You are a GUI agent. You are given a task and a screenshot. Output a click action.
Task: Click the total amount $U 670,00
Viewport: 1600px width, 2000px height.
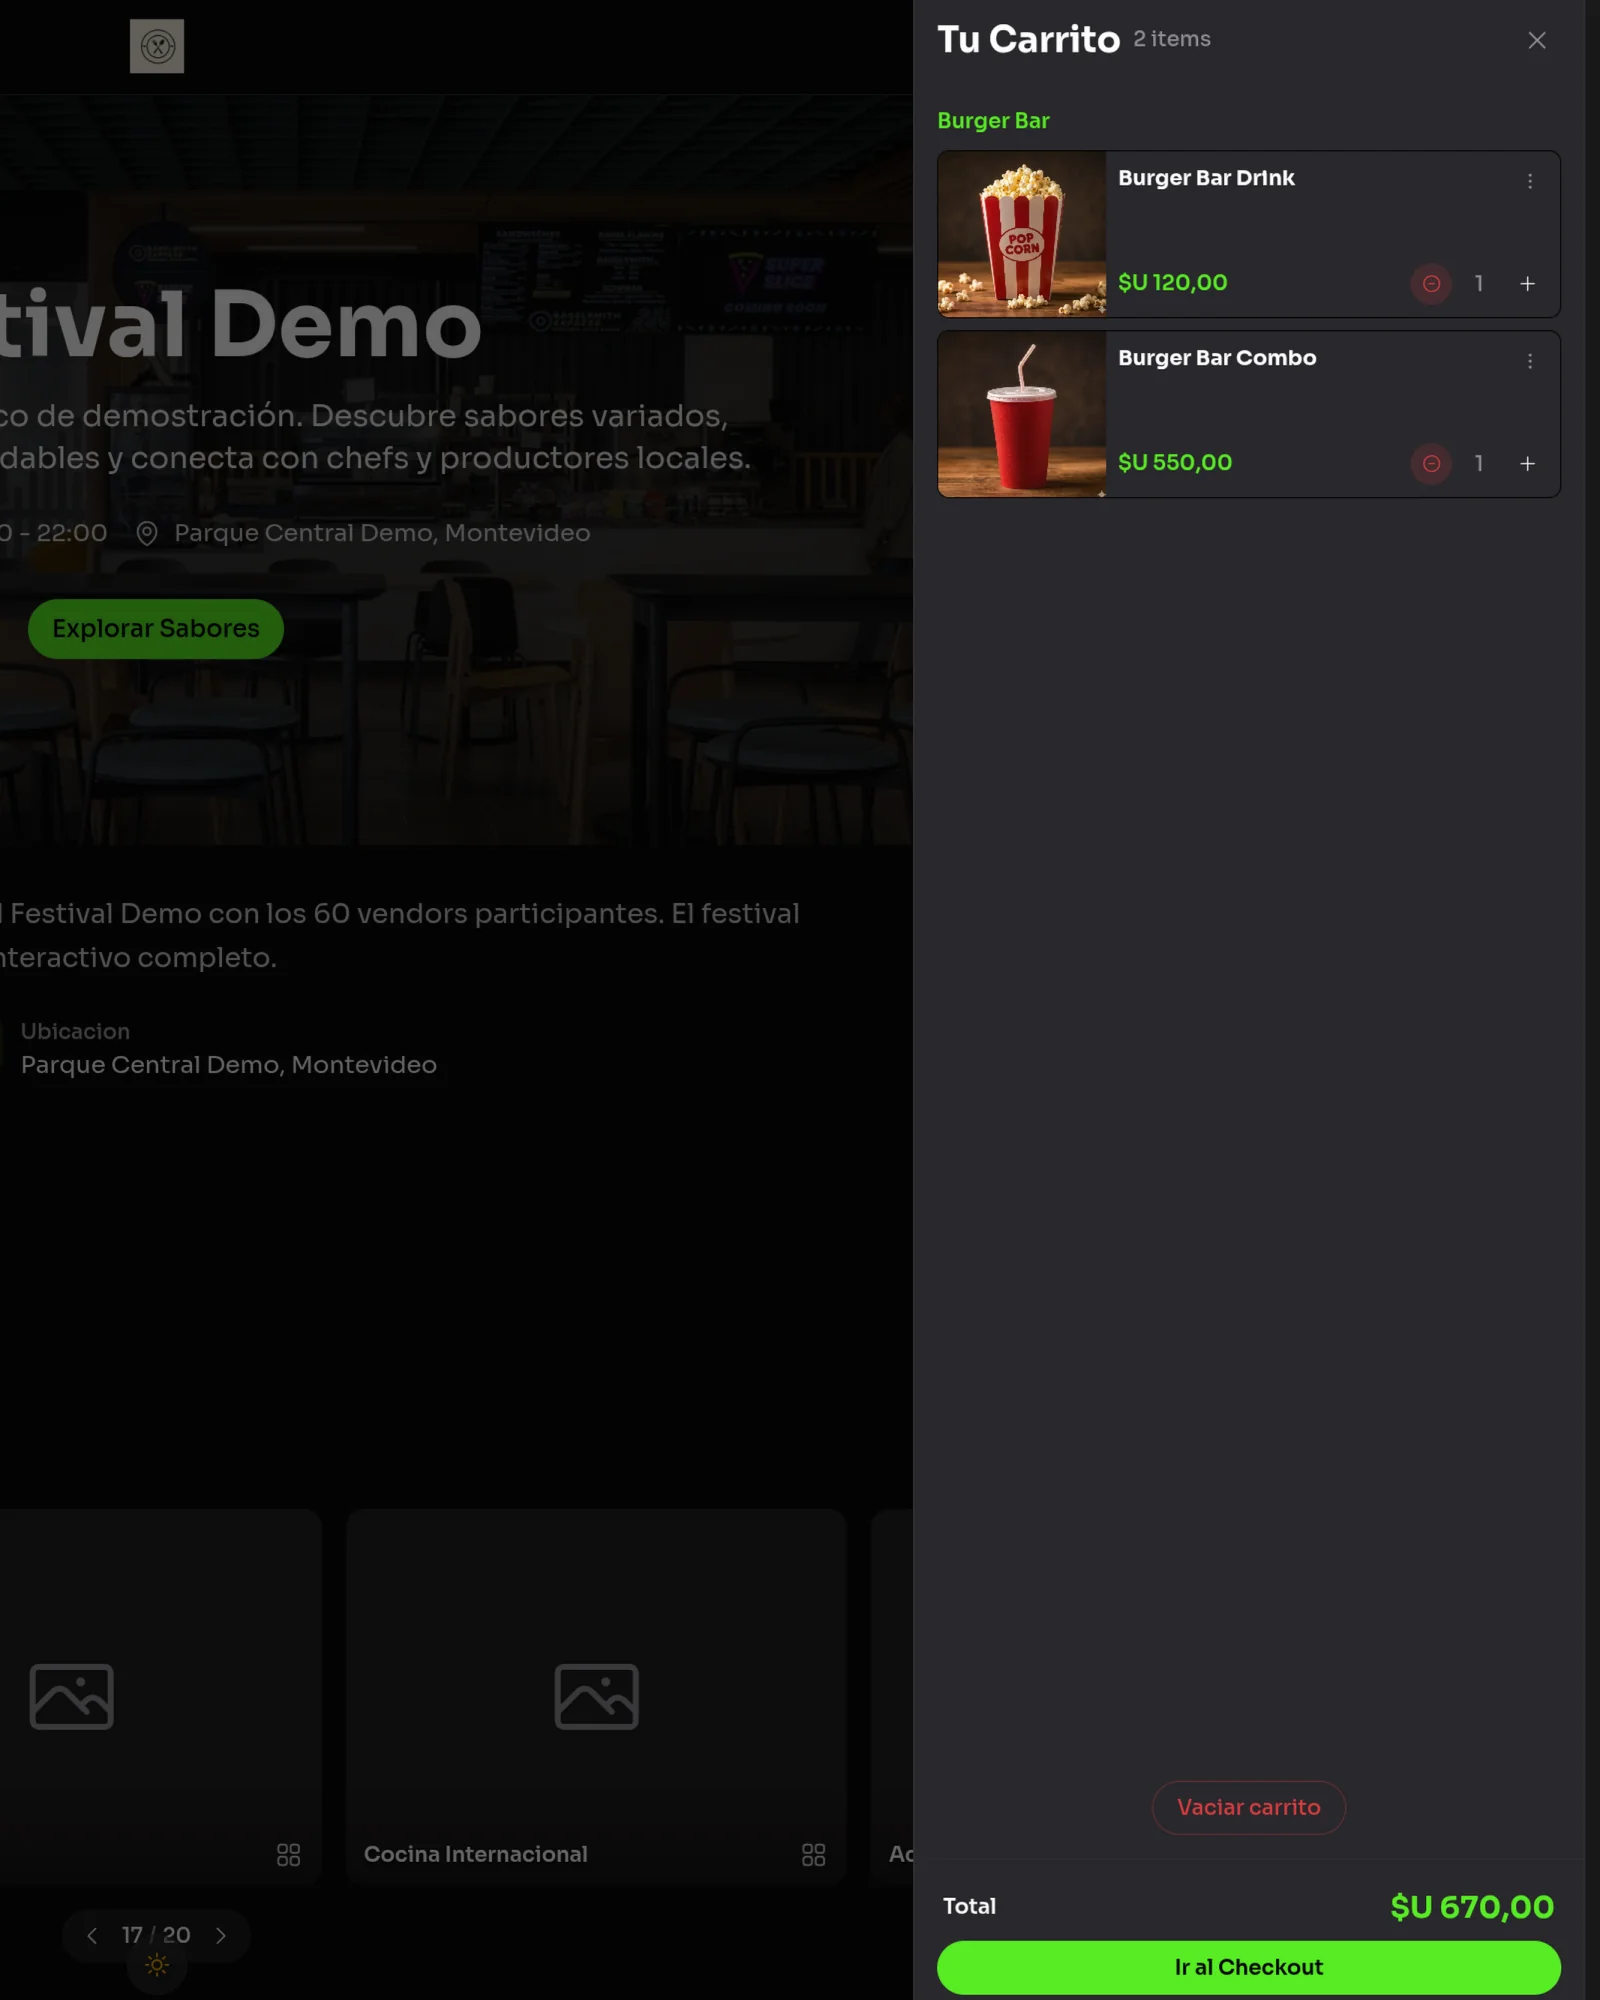(1472, 1907)
